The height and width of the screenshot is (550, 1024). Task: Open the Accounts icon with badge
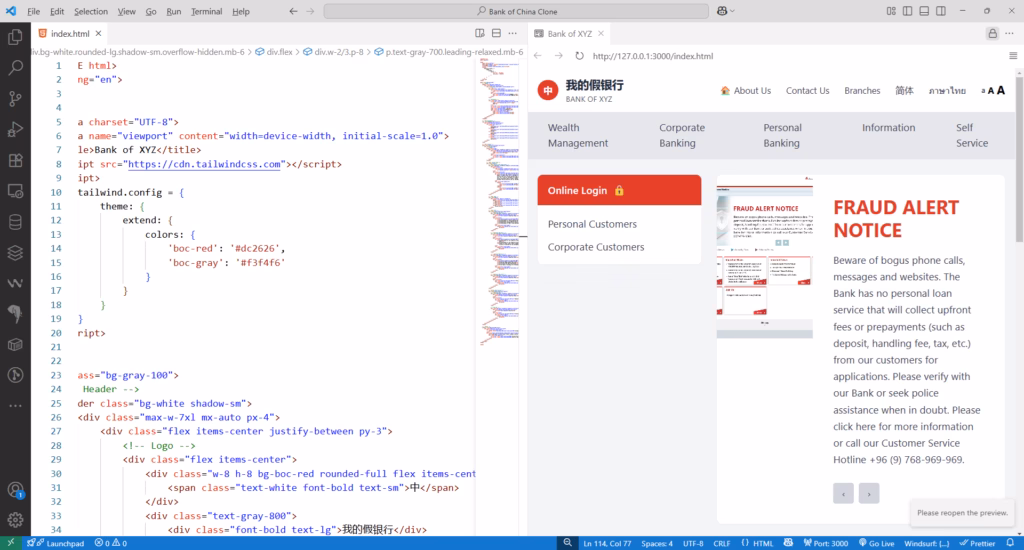[15, 490]
